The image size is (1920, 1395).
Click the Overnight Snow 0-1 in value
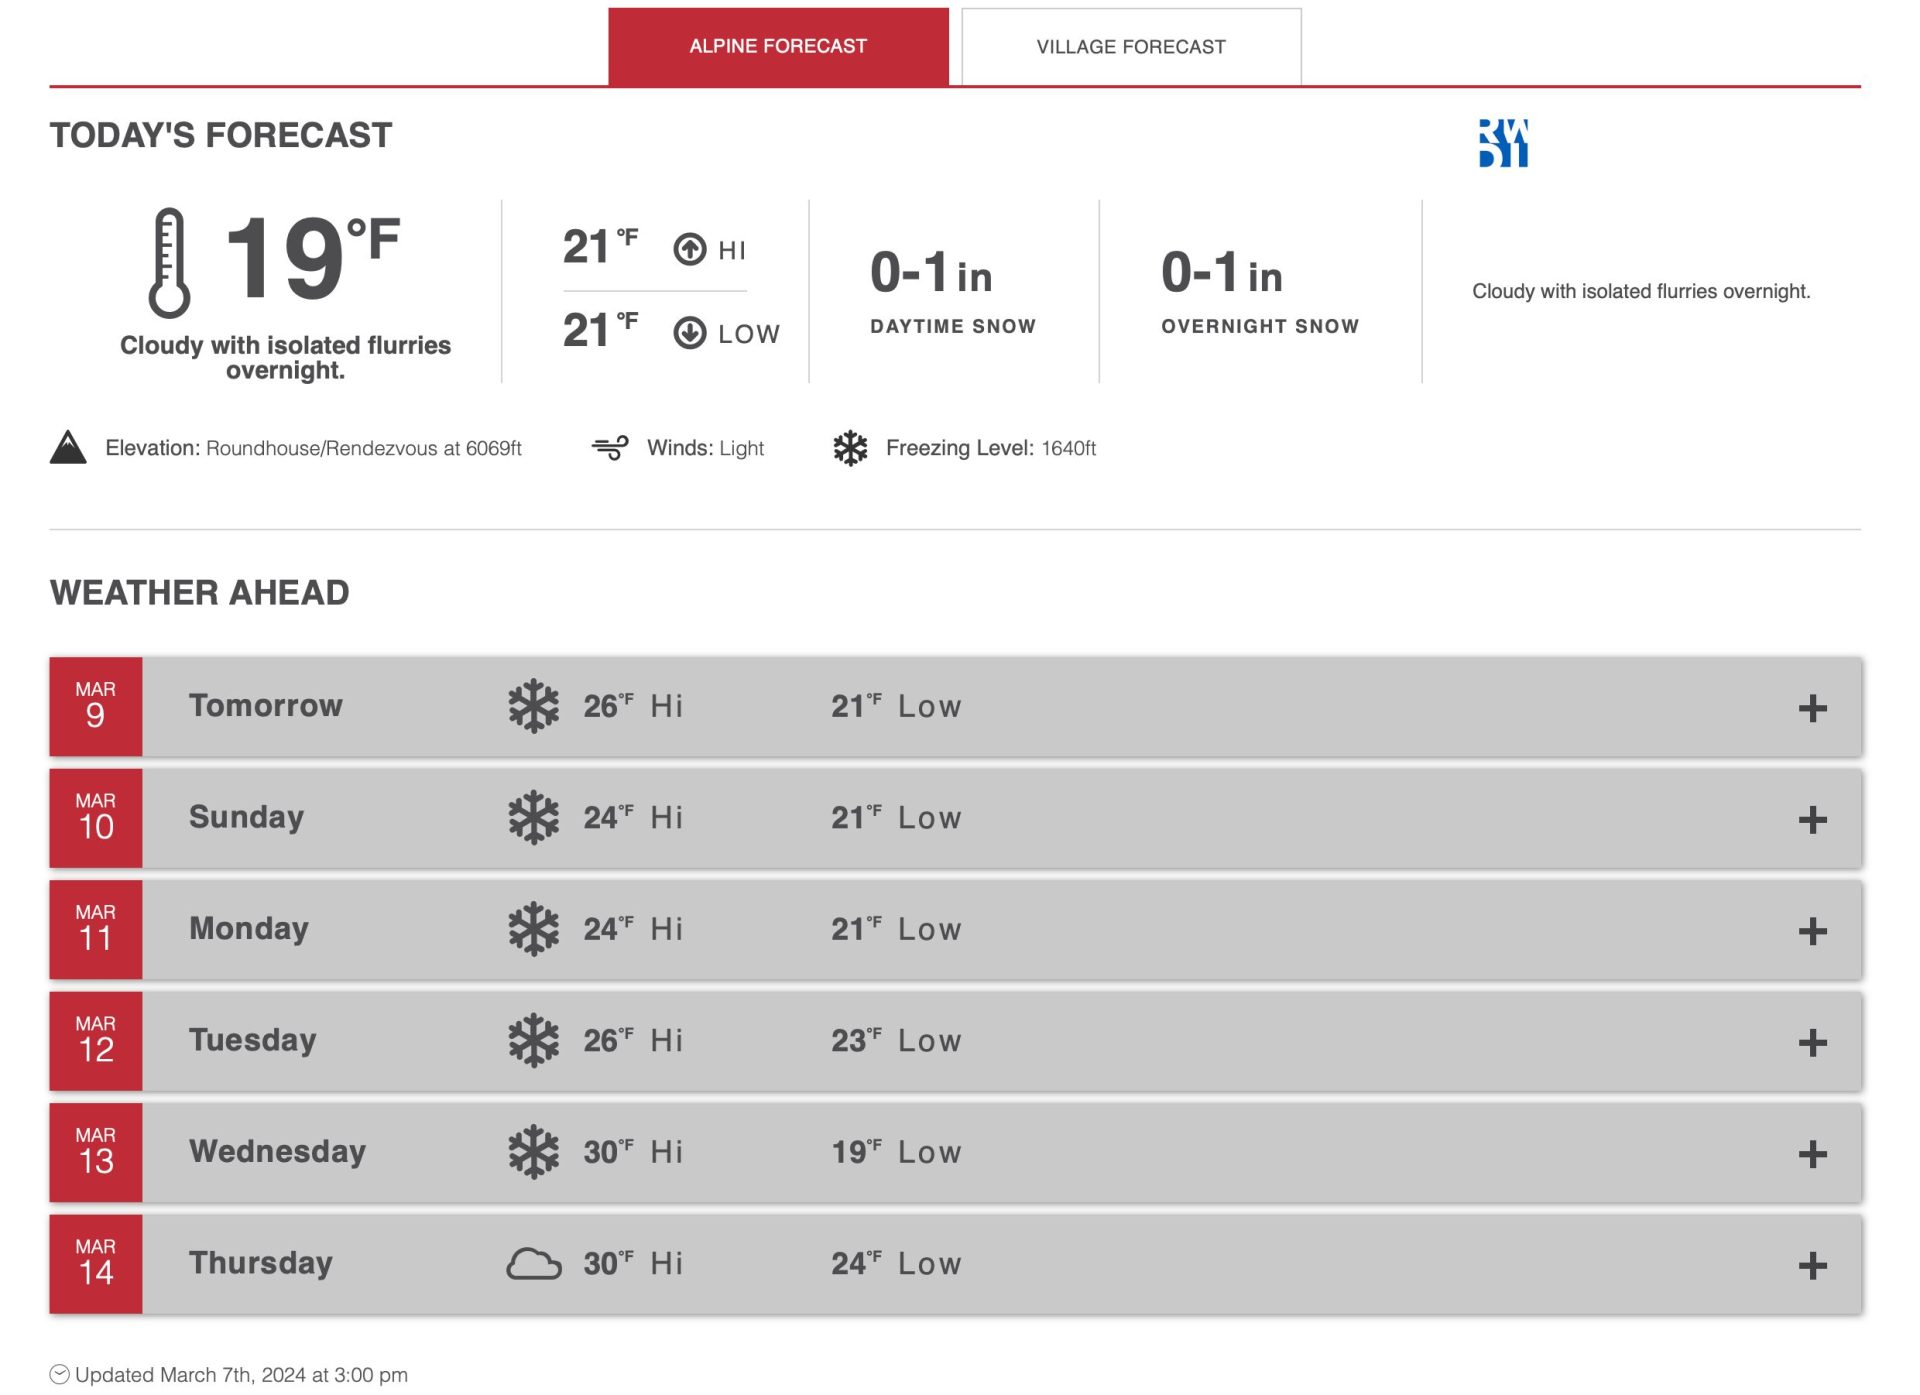click(1221, 273)
